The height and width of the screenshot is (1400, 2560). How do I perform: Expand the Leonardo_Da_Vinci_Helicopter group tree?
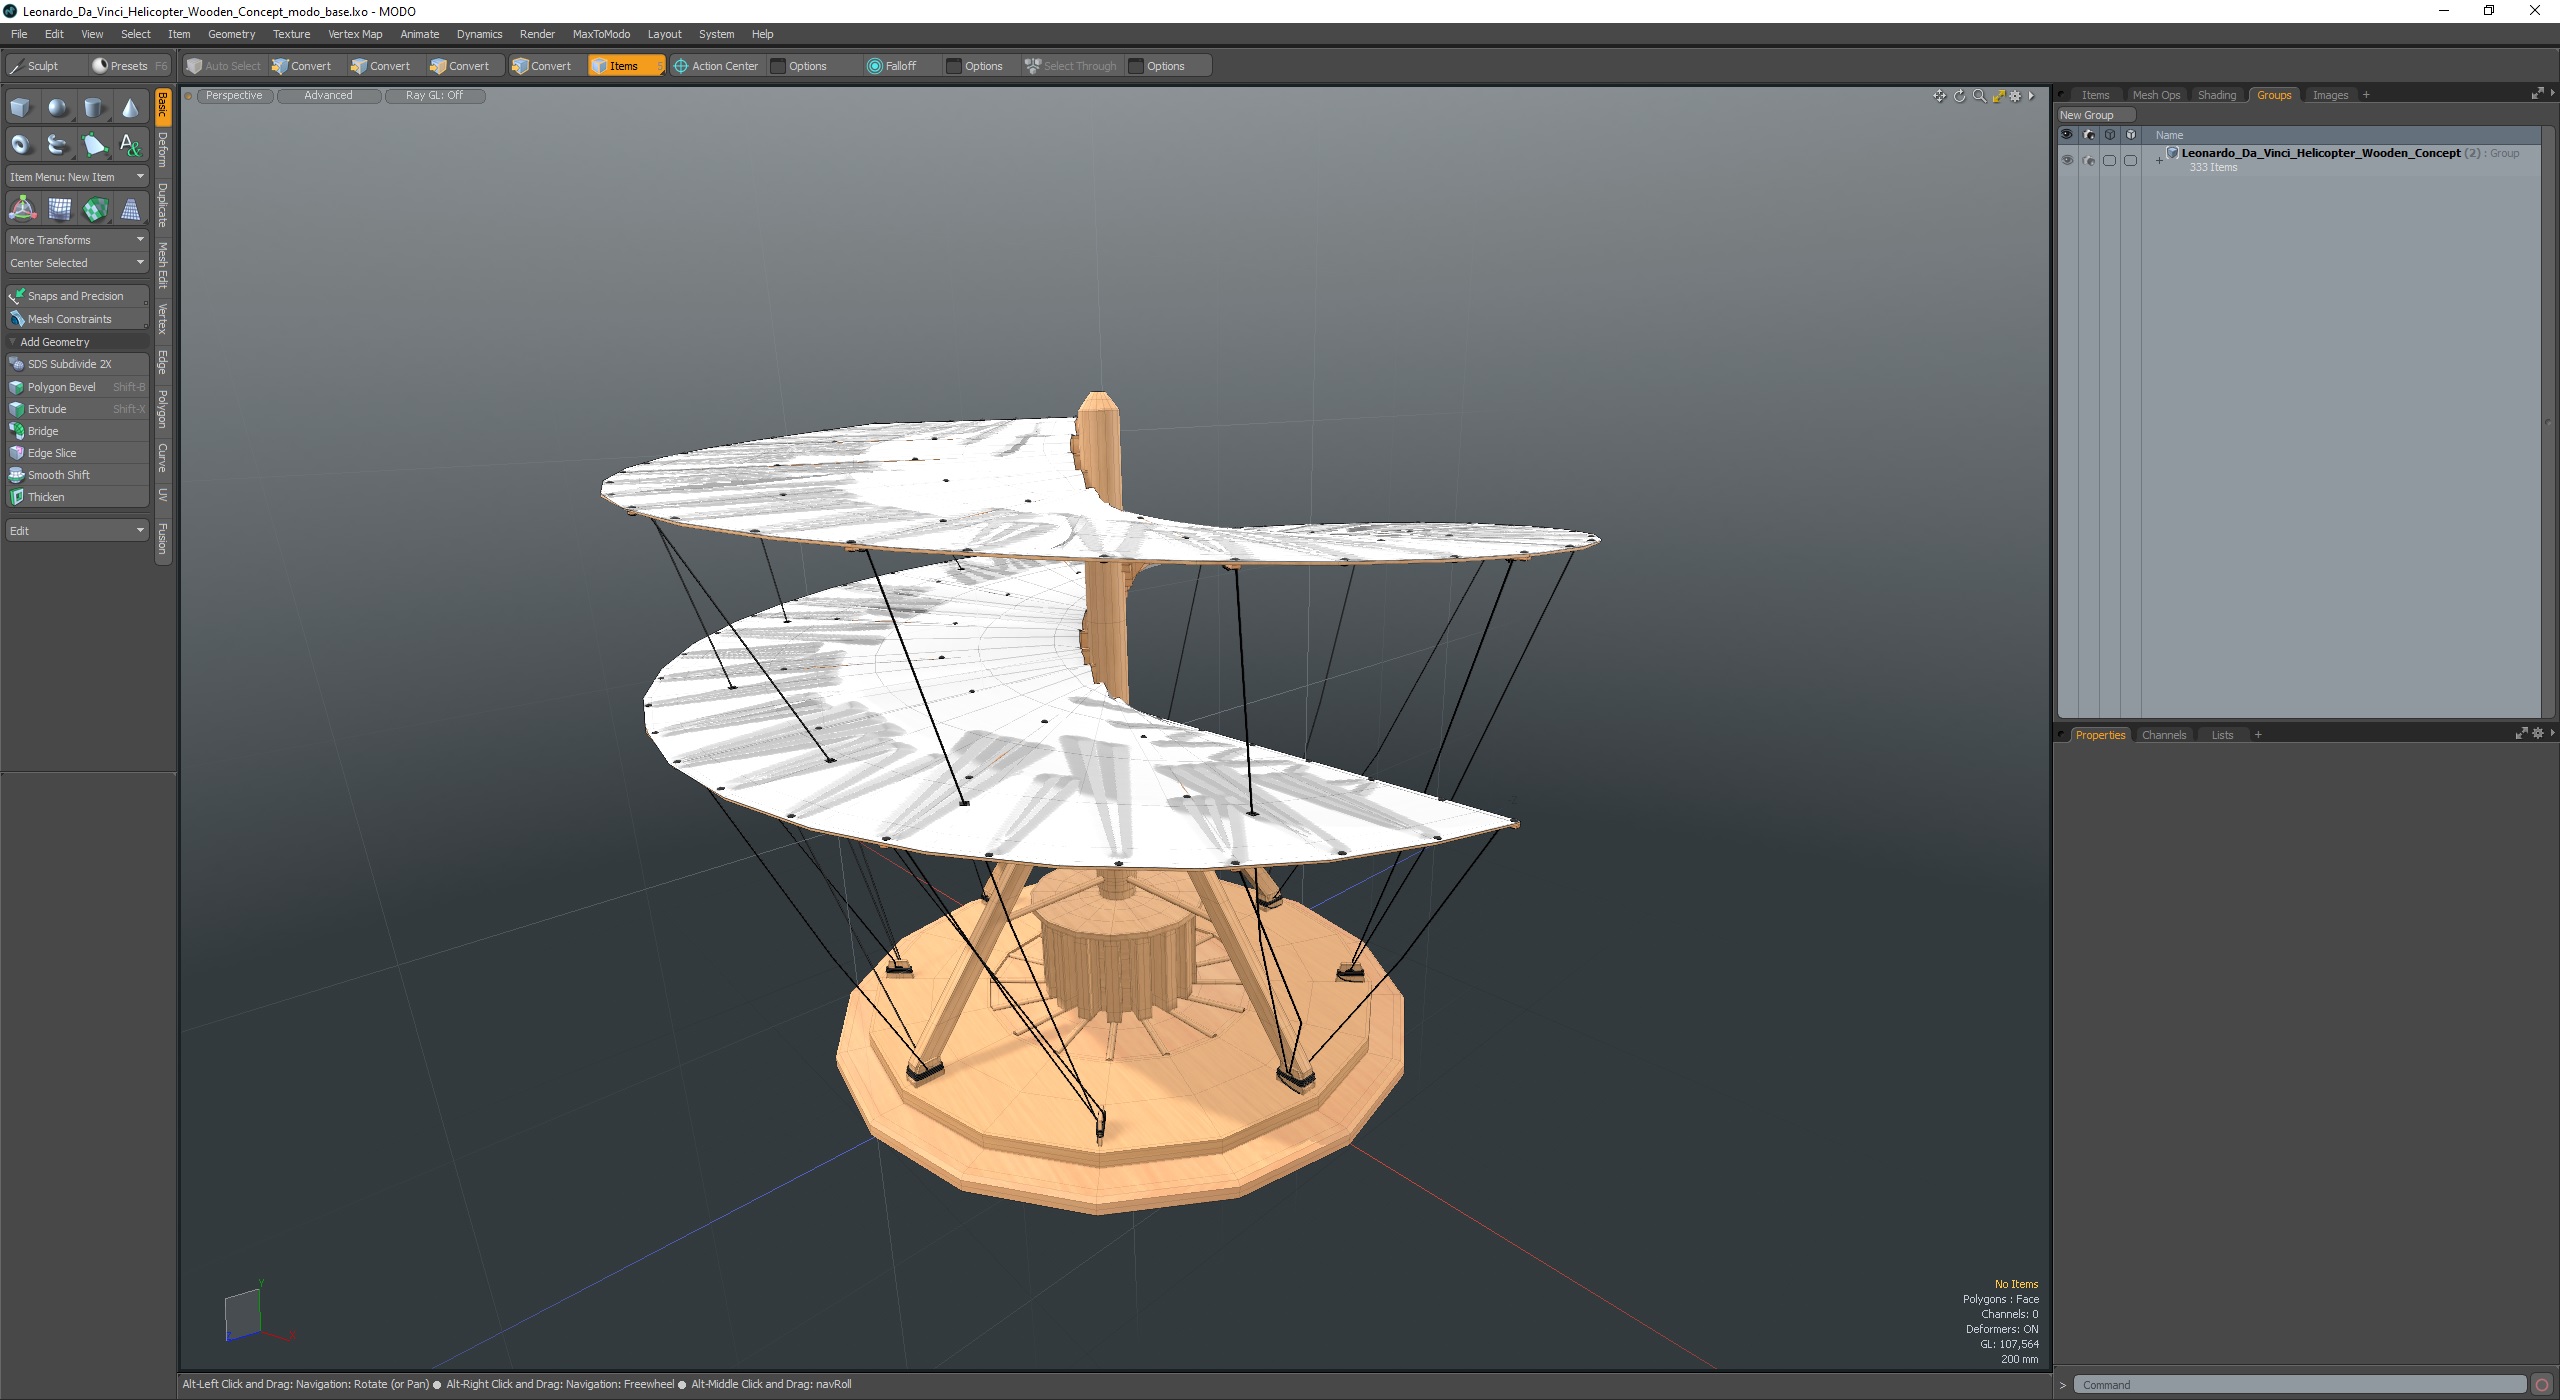(2159, 161)
